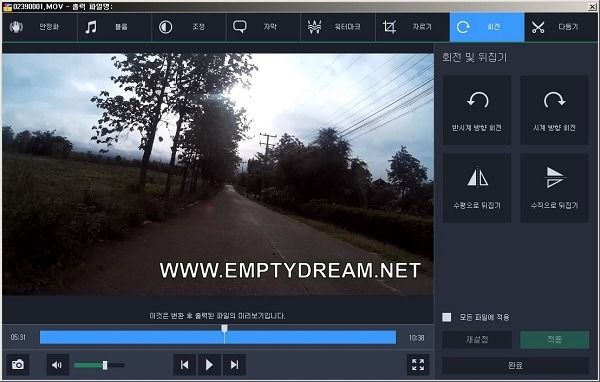This screenshot has width=600, height=382.
Task: Flip video vertically (수직으로 뒤집기)
Action: tap(554, 188)
